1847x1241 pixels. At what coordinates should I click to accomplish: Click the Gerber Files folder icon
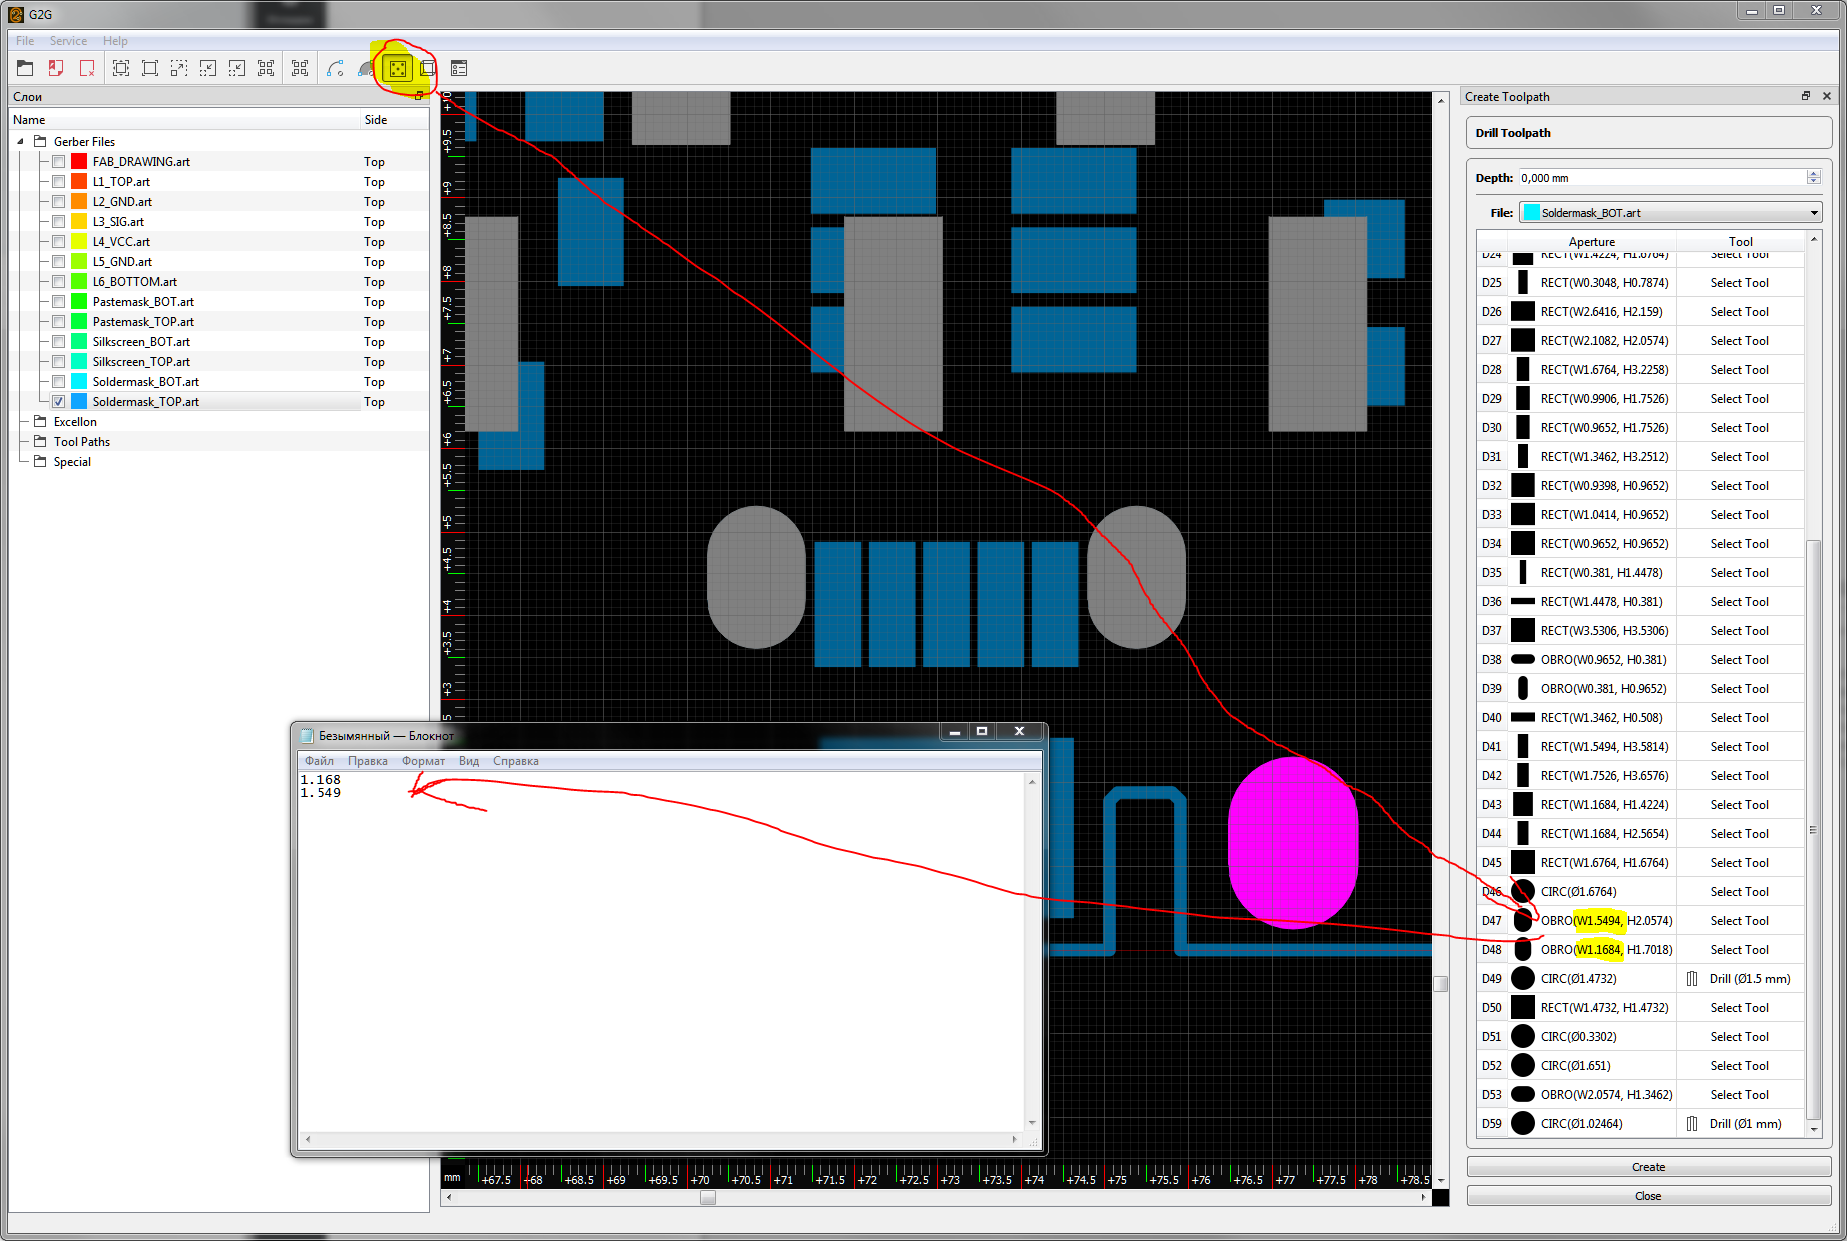click(x=40, y=141)
